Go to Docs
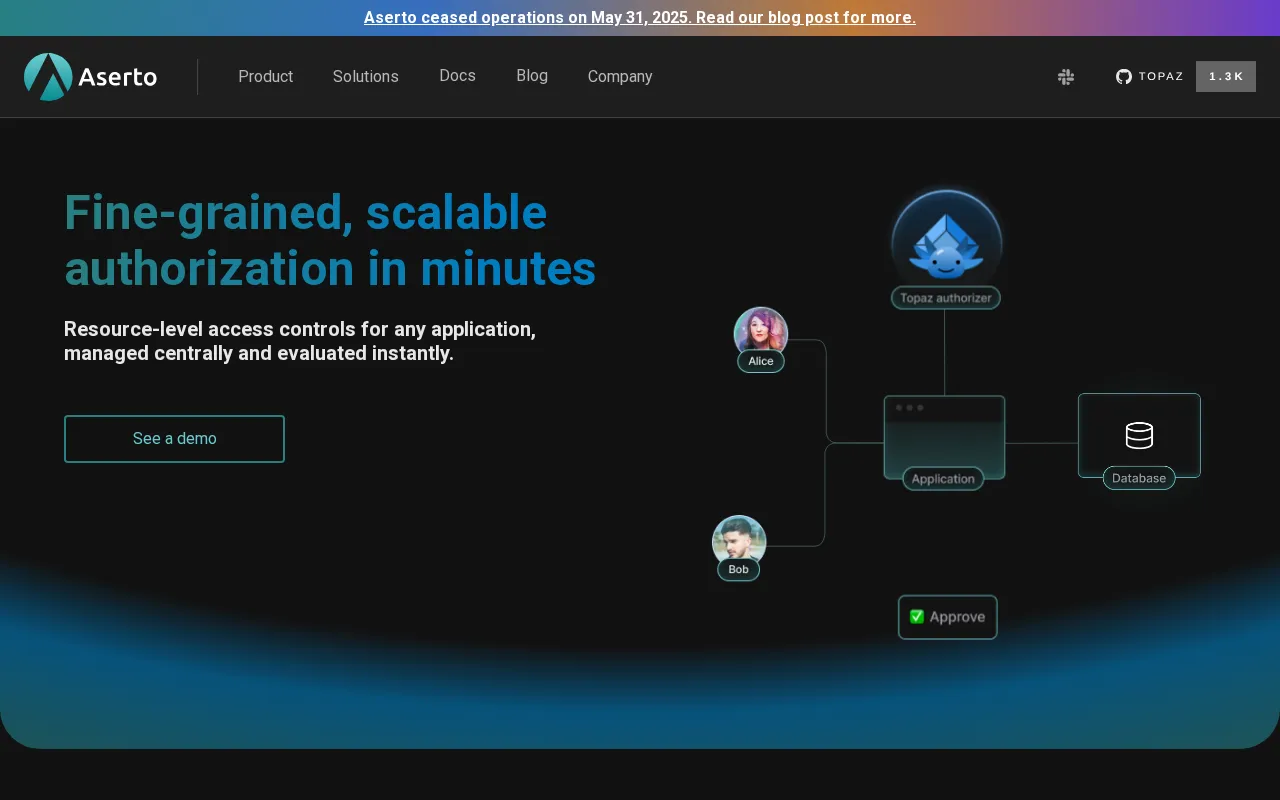This screenshot has width=1280, height=800. 457,76
